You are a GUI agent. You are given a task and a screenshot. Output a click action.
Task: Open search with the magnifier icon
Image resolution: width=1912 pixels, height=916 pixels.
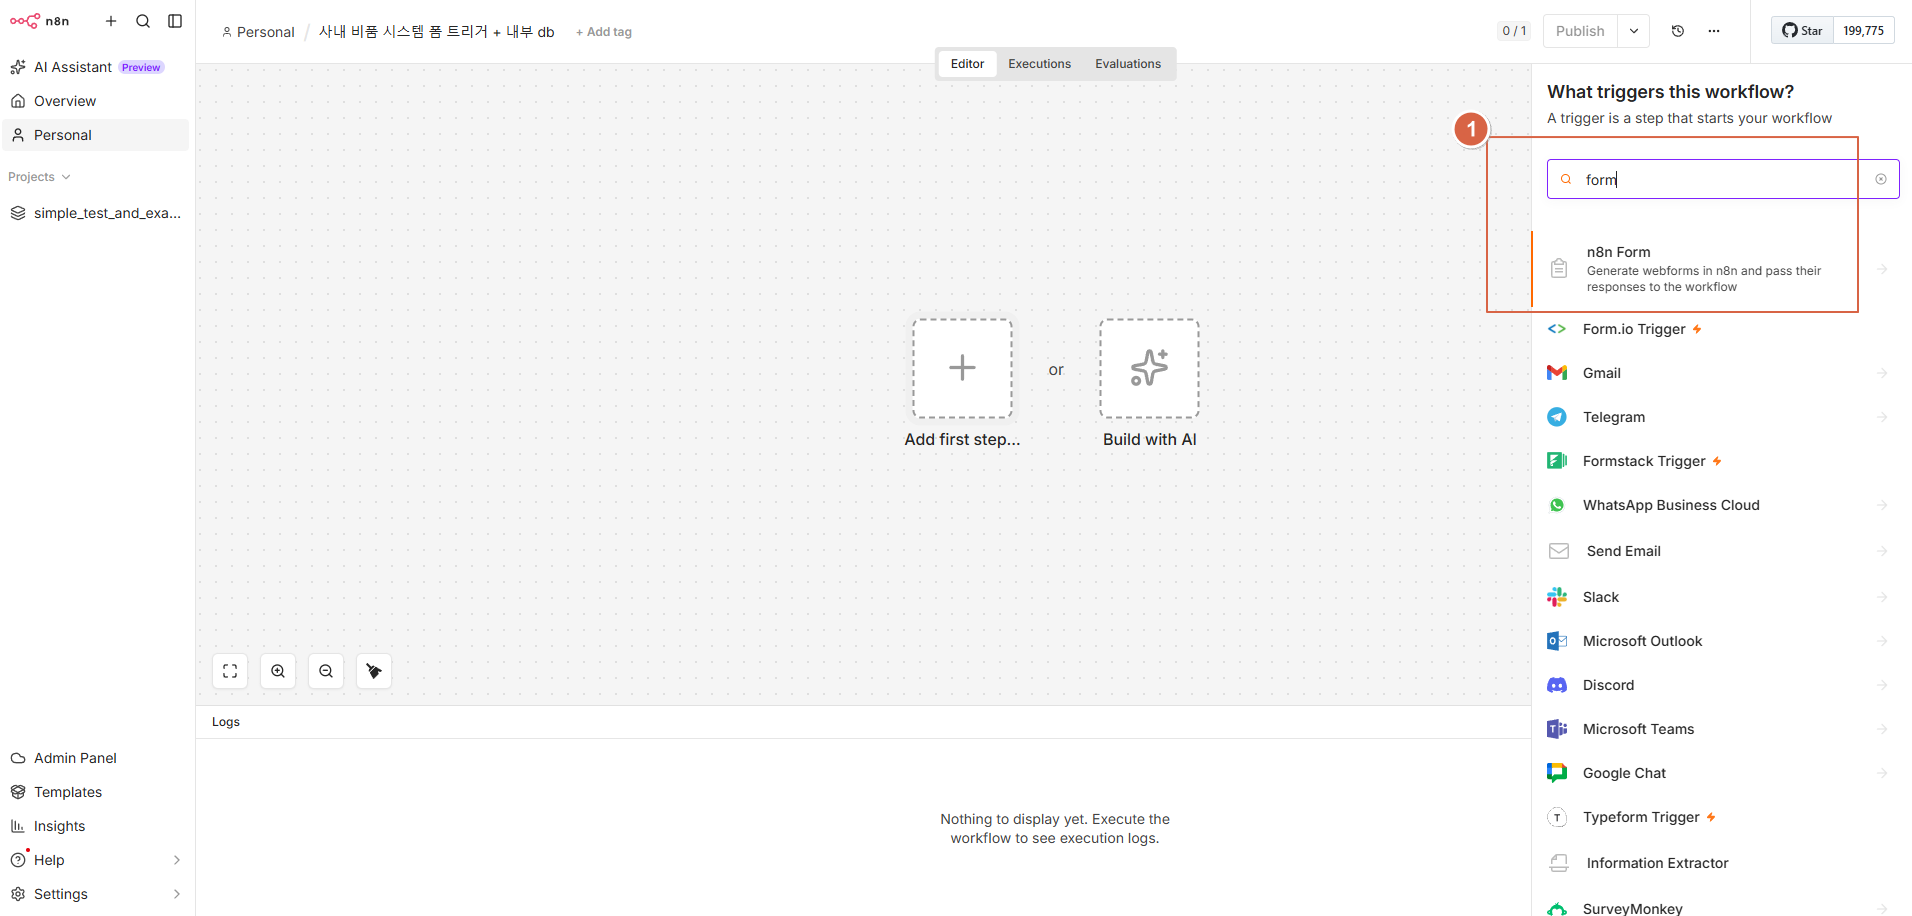[143, 21]
